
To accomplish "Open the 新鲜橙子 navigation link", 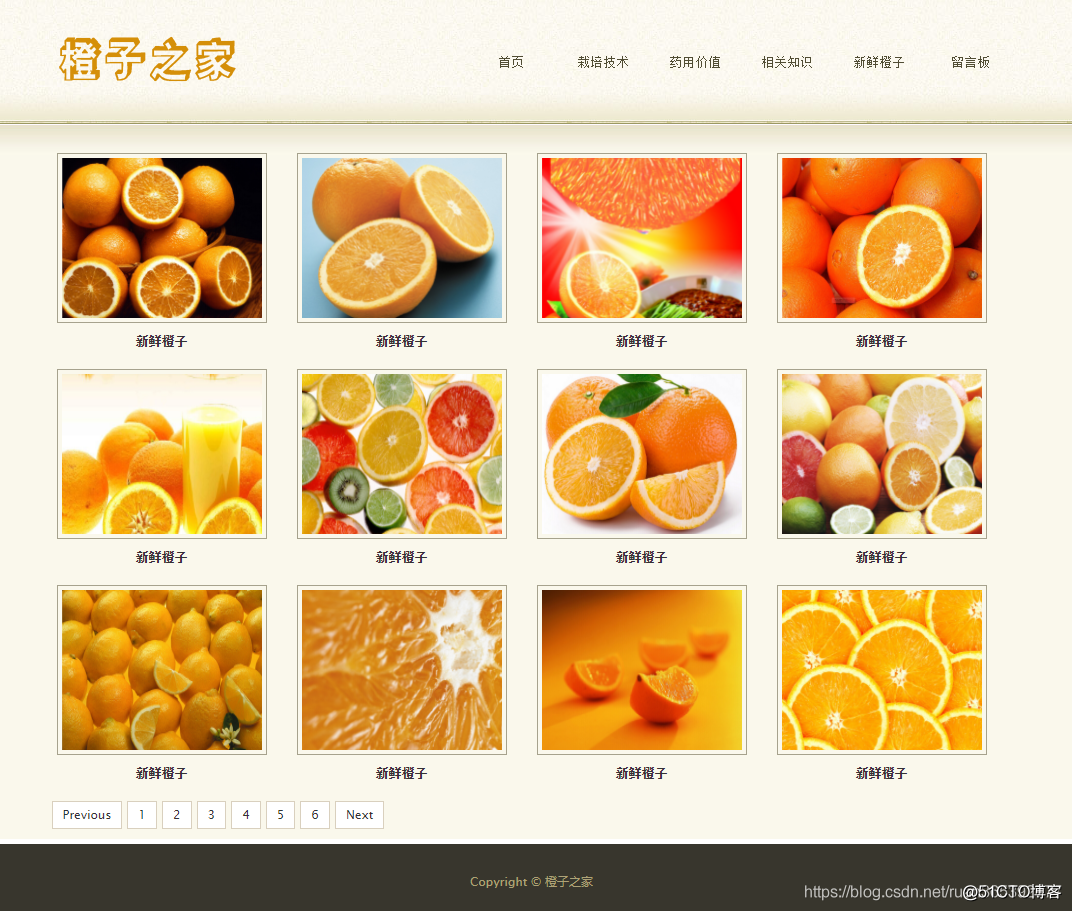I will pyautogui.click(x=878, y=61).
